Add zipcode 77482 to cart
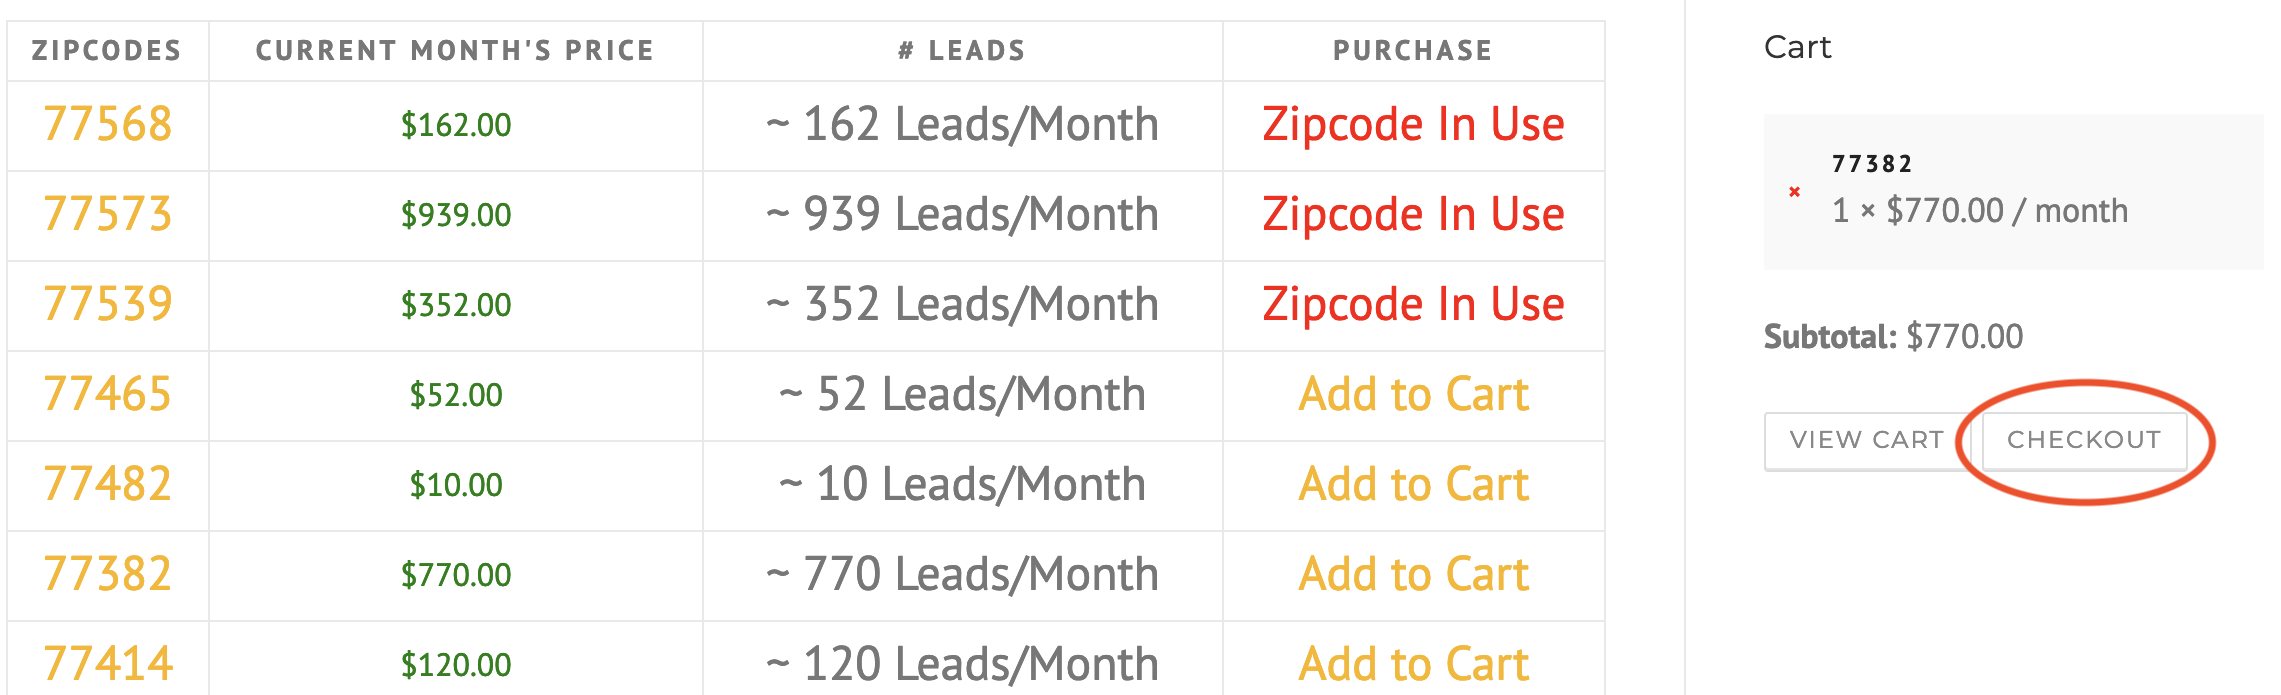2281x695 pixels. click(x=1413, y=485)
